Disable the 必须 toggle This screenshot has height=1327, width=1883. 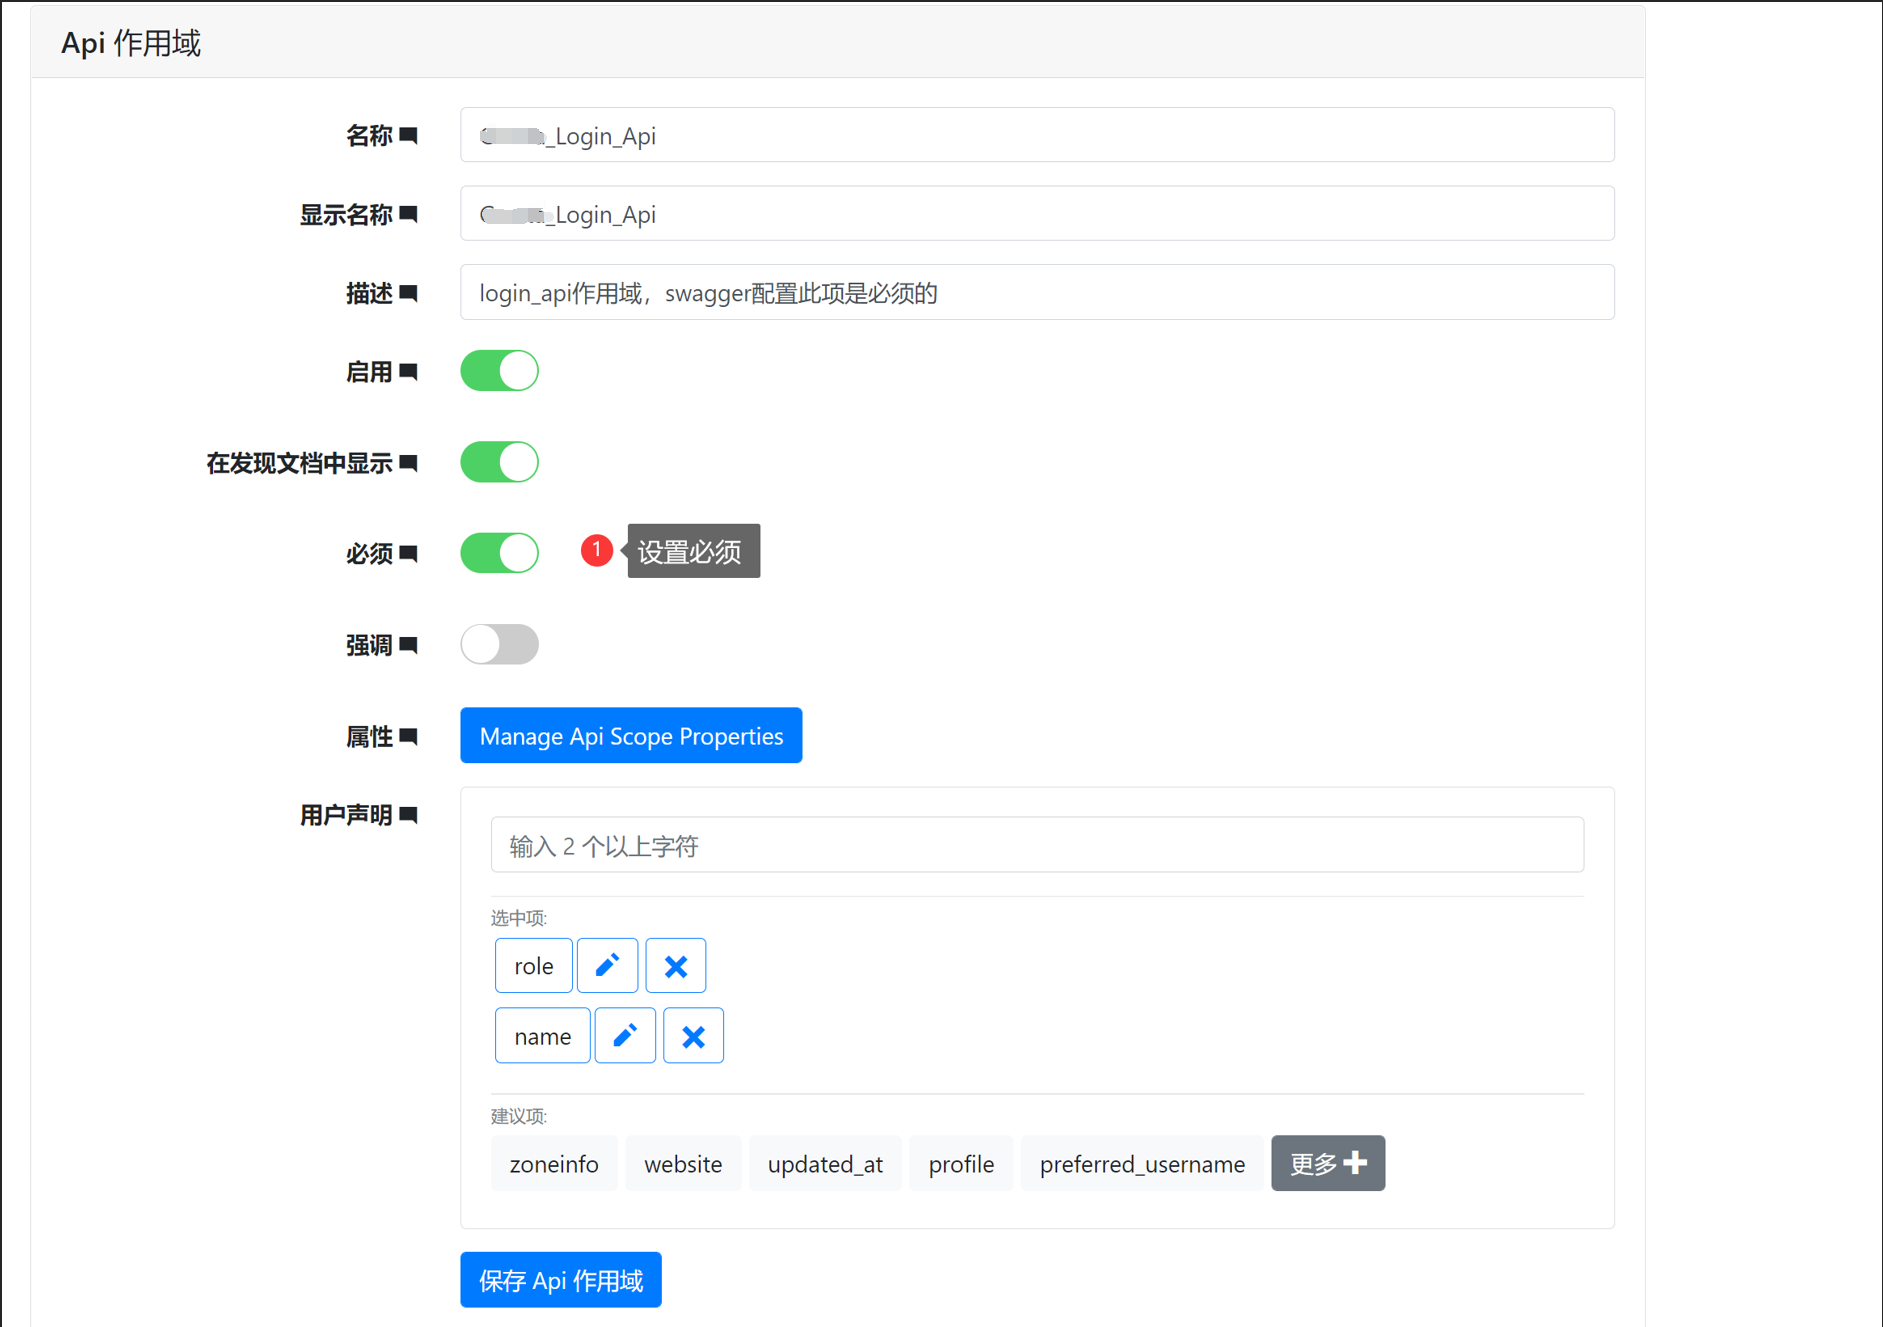tap(499, 552)
